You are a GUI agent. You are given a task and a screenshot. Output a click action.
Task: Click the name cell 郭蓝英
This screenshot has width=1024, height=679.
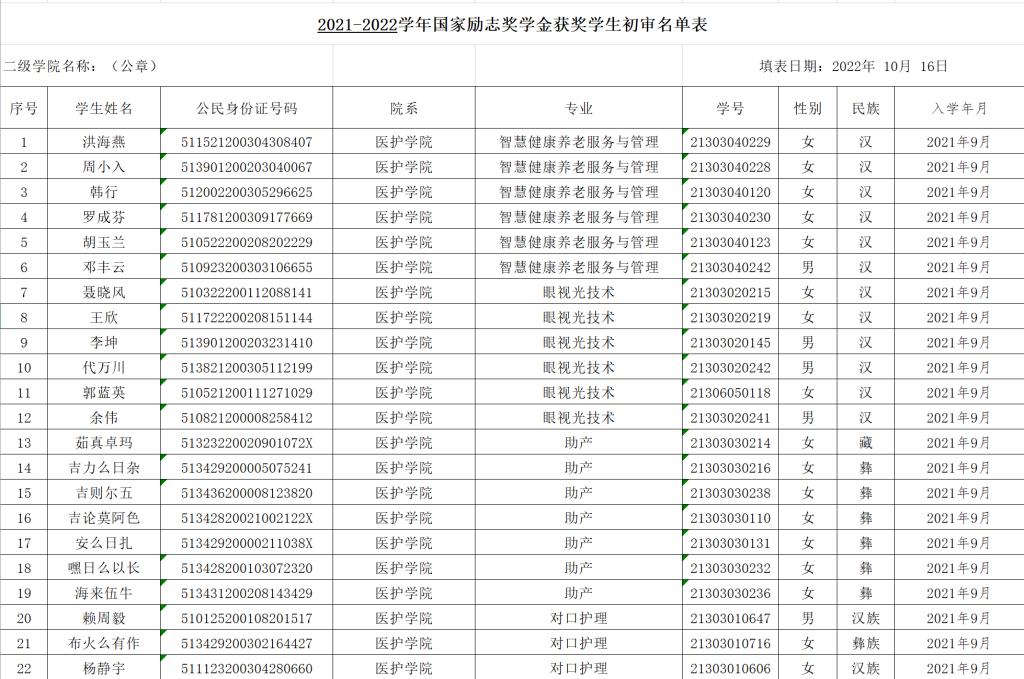pyautogui.click(x=104, y=392)
